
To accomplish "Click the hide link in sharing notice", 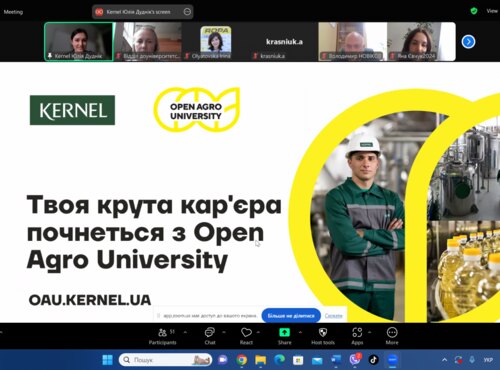I will tap(334, 316).
